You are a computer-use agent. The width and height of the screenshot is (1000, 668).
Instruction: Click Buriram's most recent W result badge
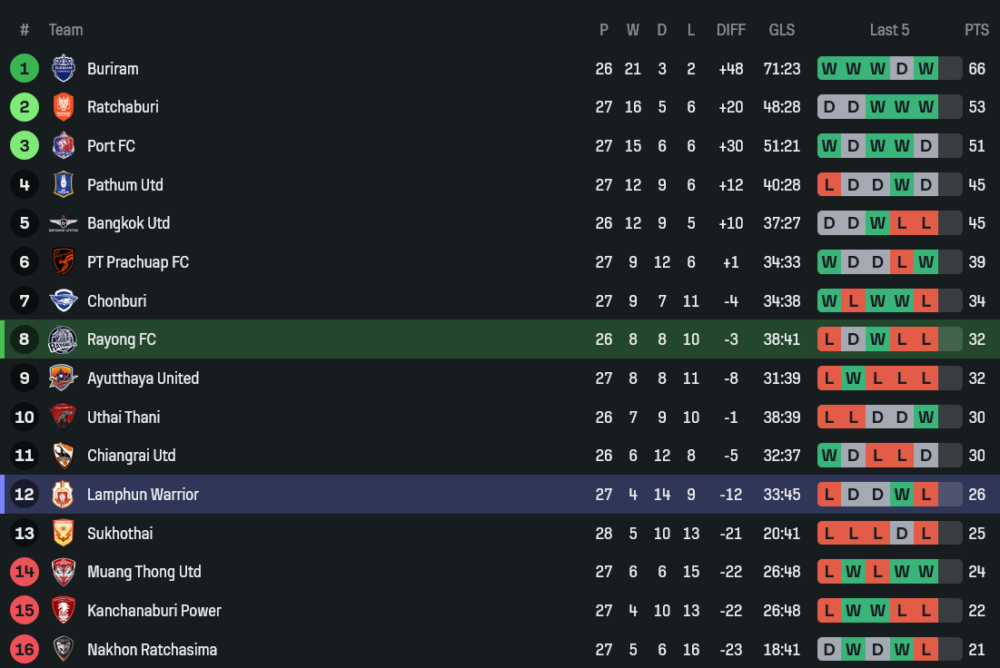tap(926, 69)
